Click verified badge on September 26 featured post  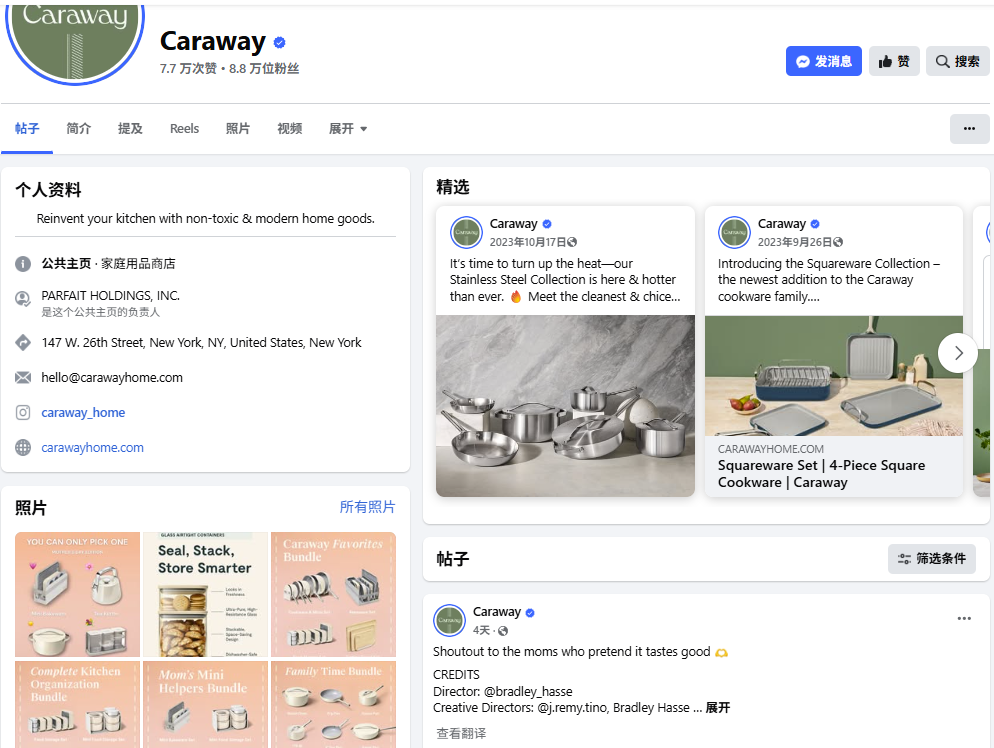click(x=815, y=224)
